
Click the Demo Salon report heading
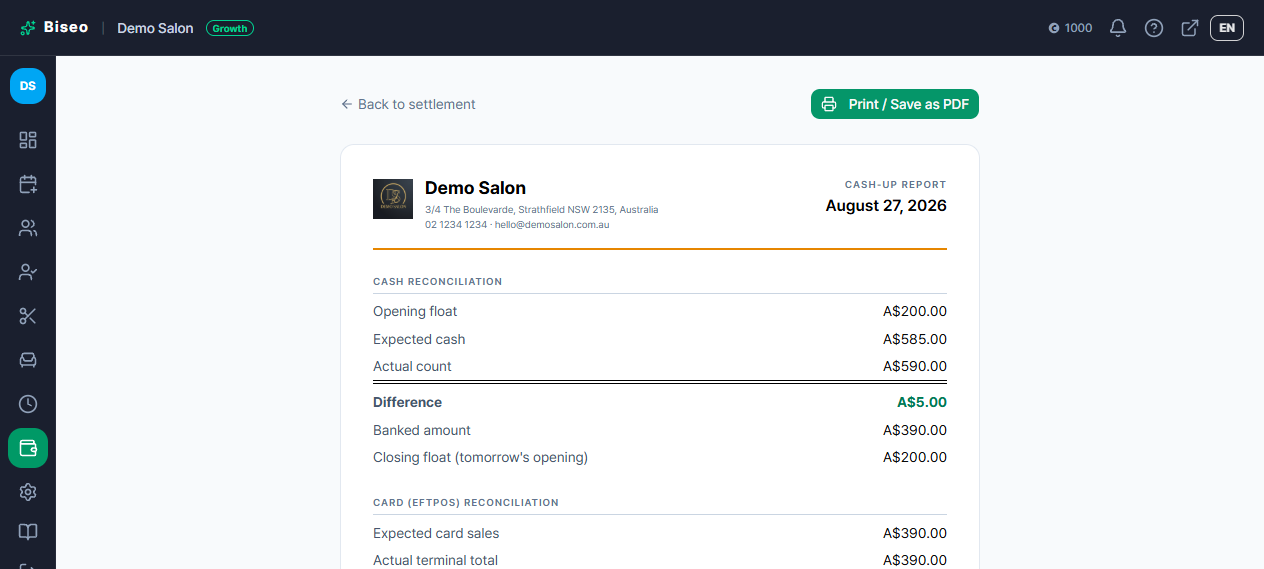[x=475, y=188]
